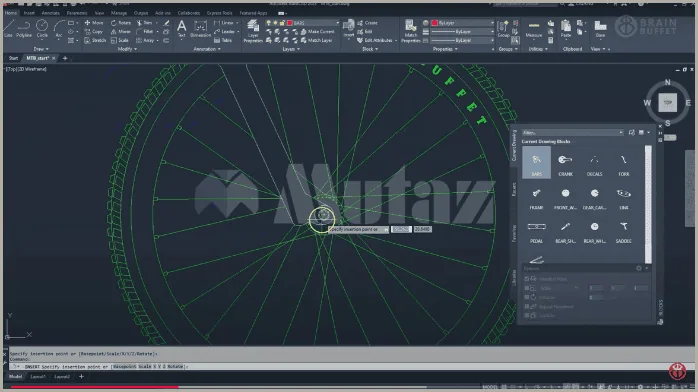The image size is (698, 392).
Task: Click the Scale tool
Action: 120,40
